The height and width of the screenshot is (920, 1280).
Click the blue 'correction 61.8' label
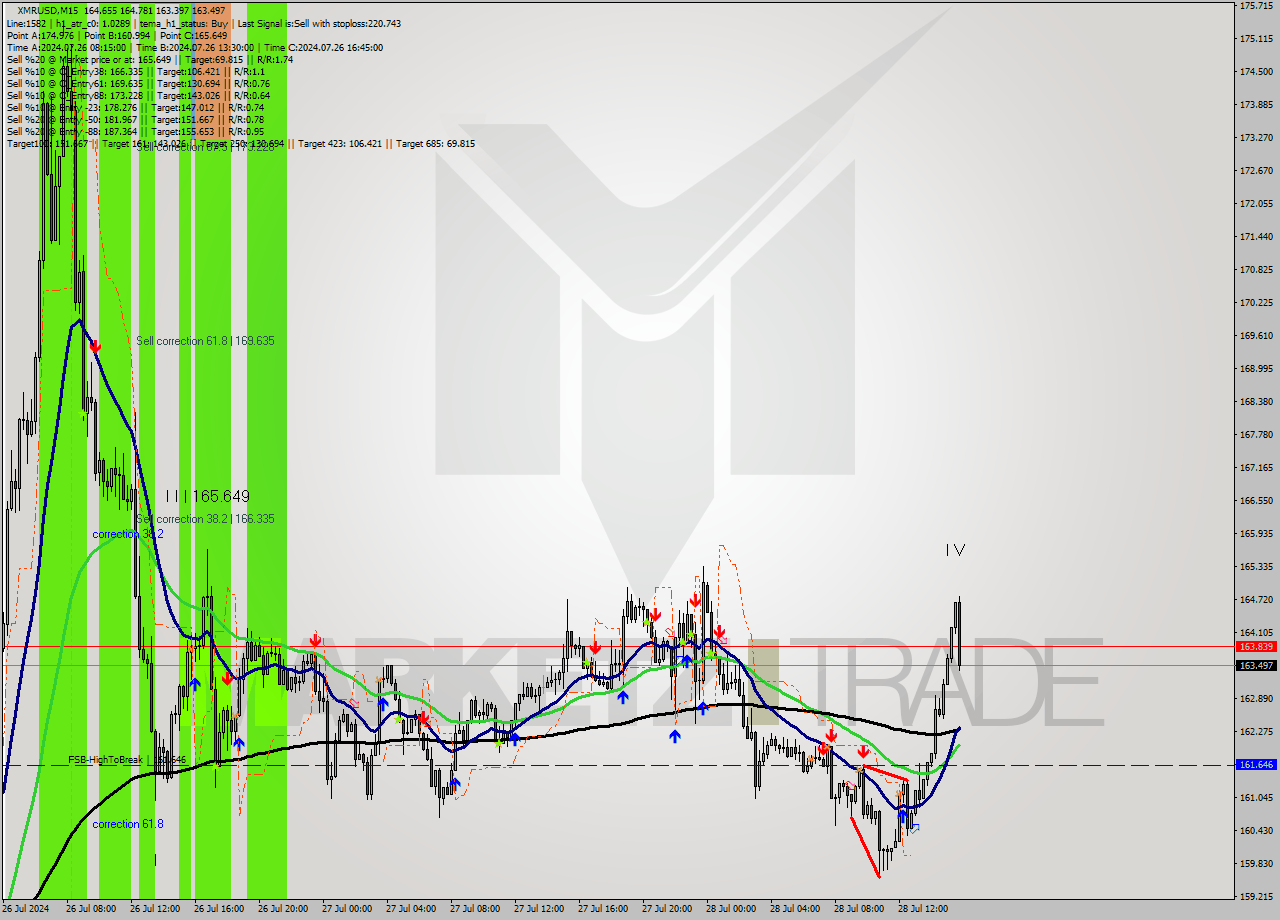(x=128, y=824)
